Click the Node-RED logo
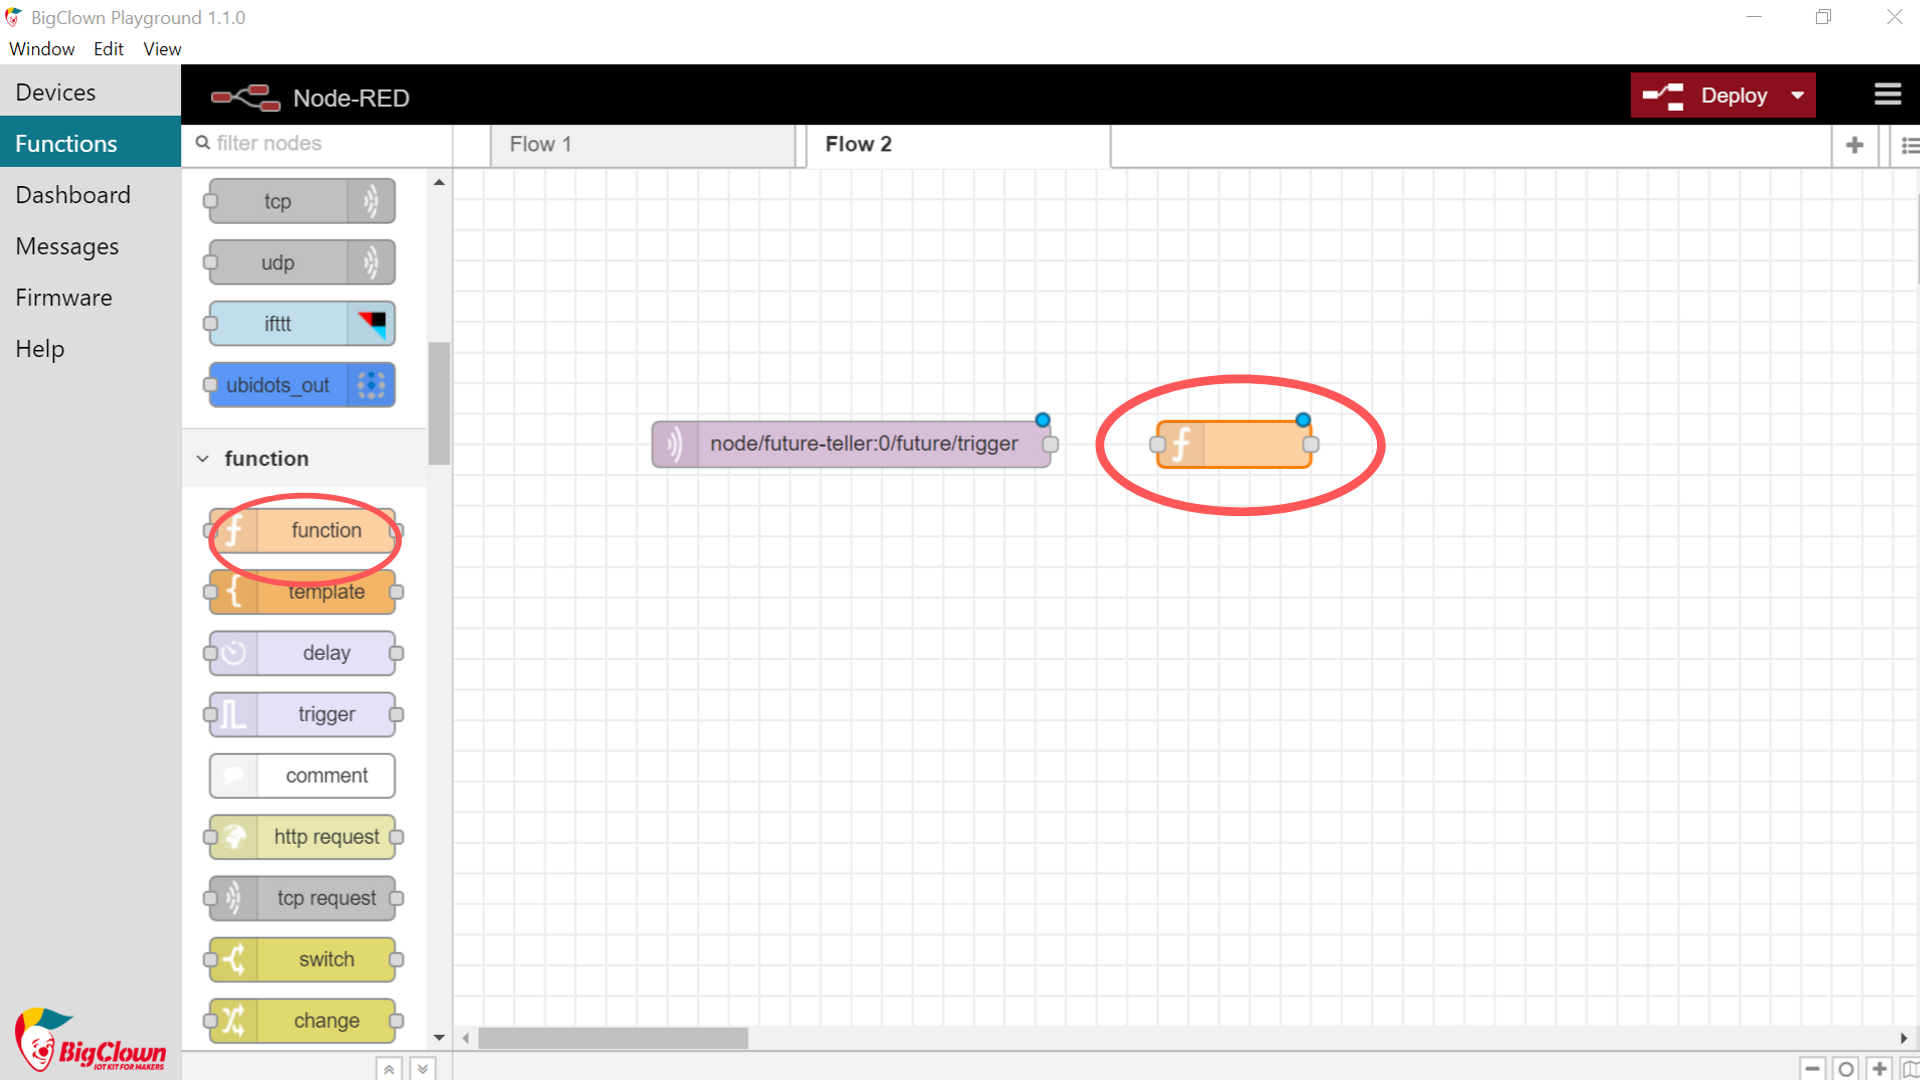Image resolution: width=1920 pixels, height=1080 pixels. (x=245, y=97)
